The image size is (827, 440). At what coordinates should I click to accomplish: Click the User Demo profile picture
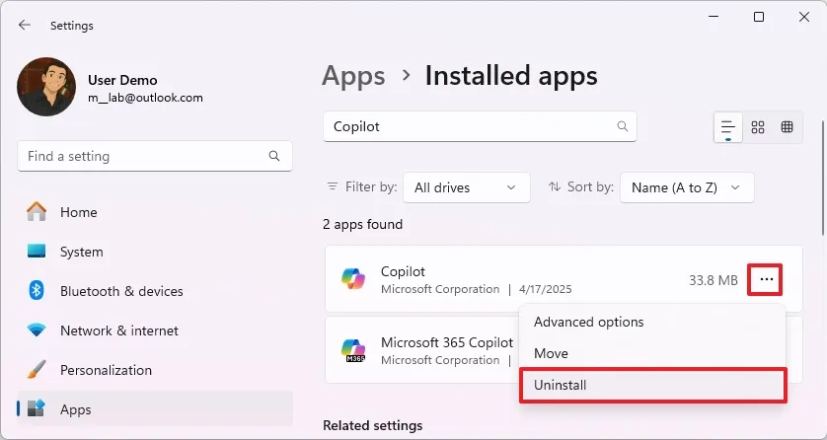[47, 87]
